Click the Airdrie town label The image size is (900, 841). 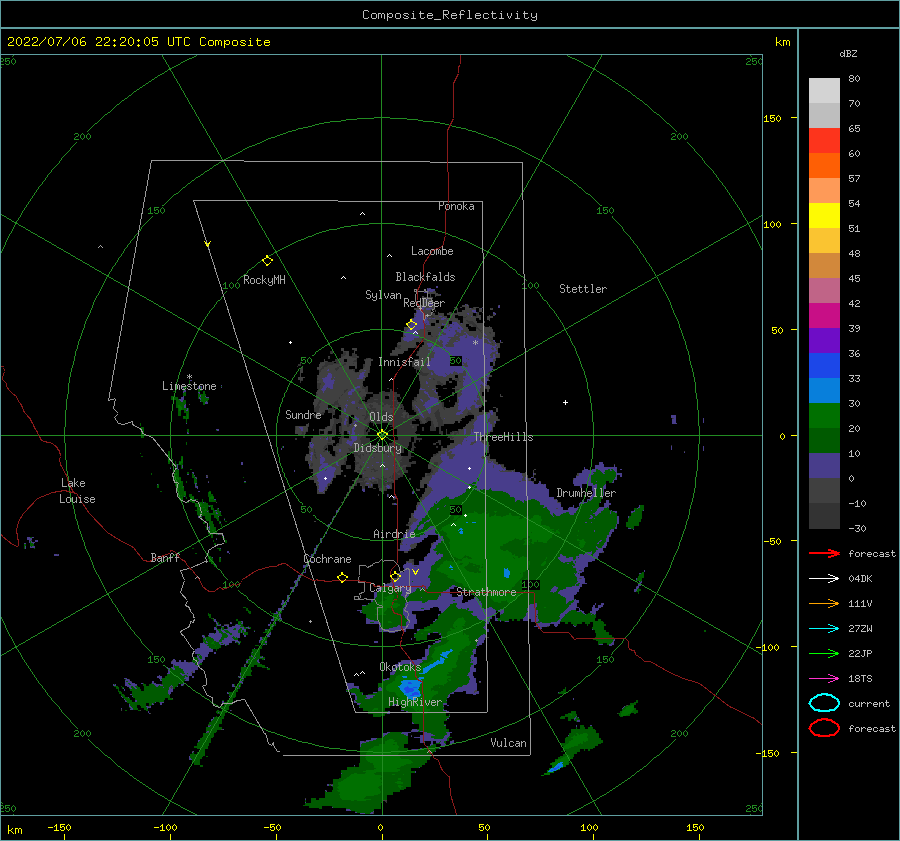point(394,534)
